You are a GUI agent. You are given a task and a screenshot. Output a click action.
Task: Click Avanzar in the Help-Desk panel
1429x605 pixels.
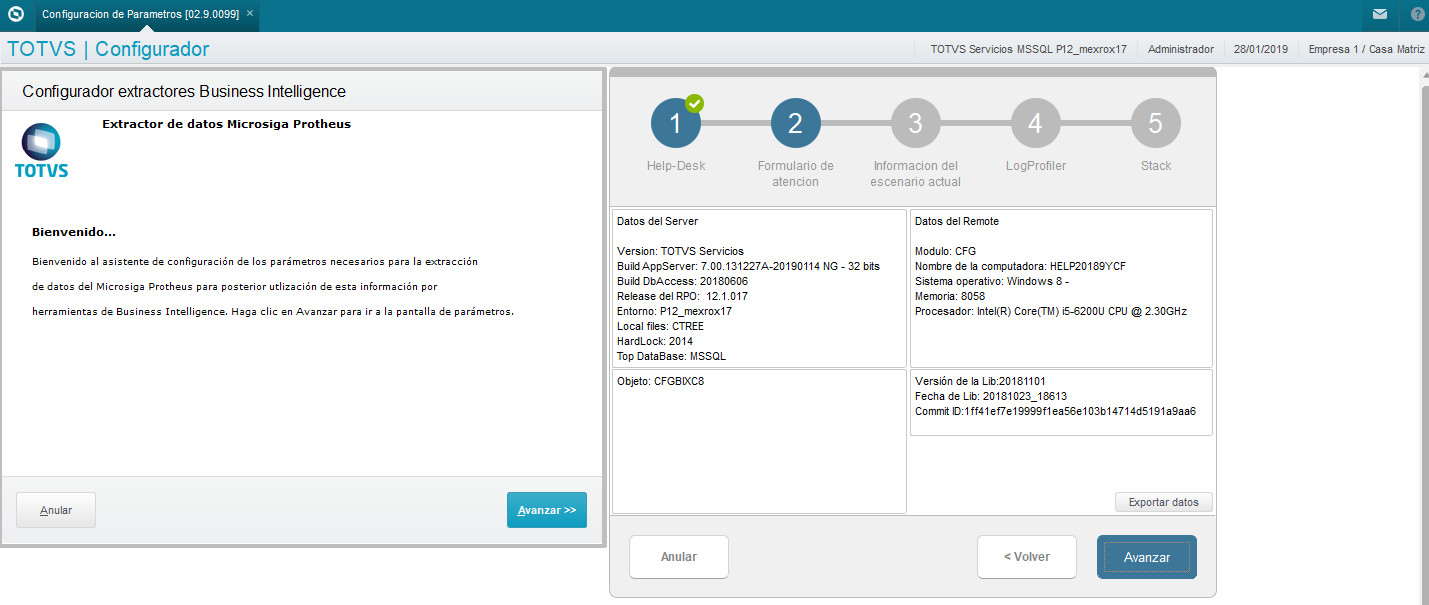pyautogui.click(x=1147, y=557)
